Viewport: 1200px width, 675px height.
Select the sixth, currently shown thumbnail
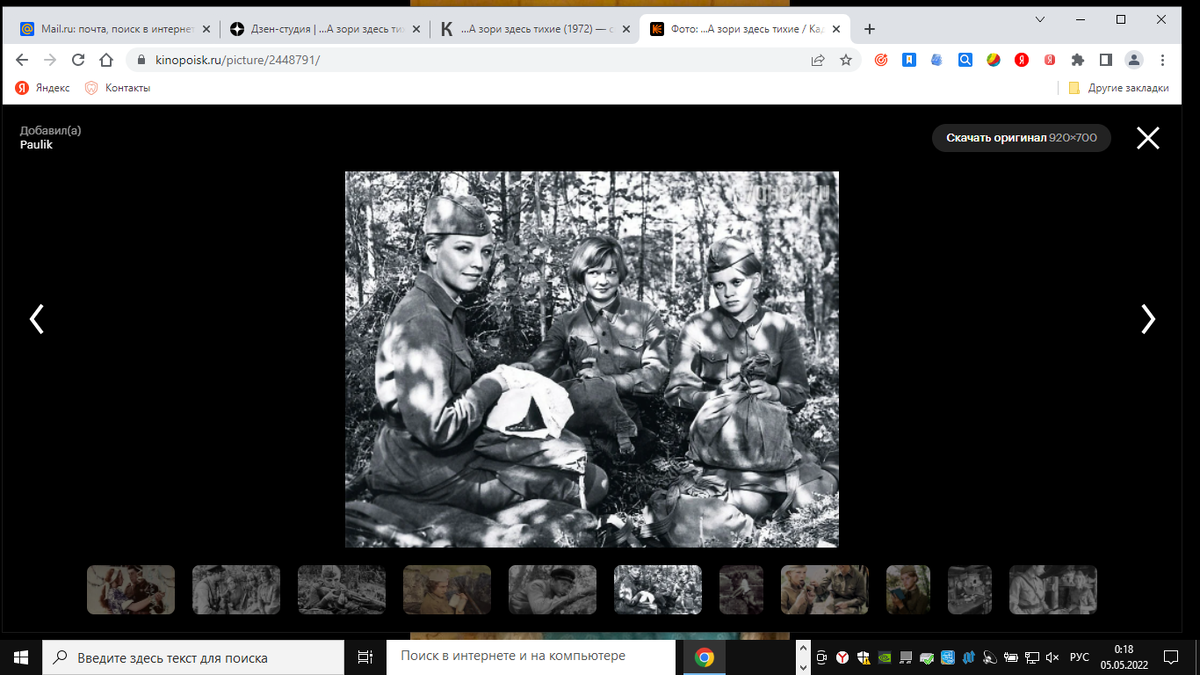658,589
